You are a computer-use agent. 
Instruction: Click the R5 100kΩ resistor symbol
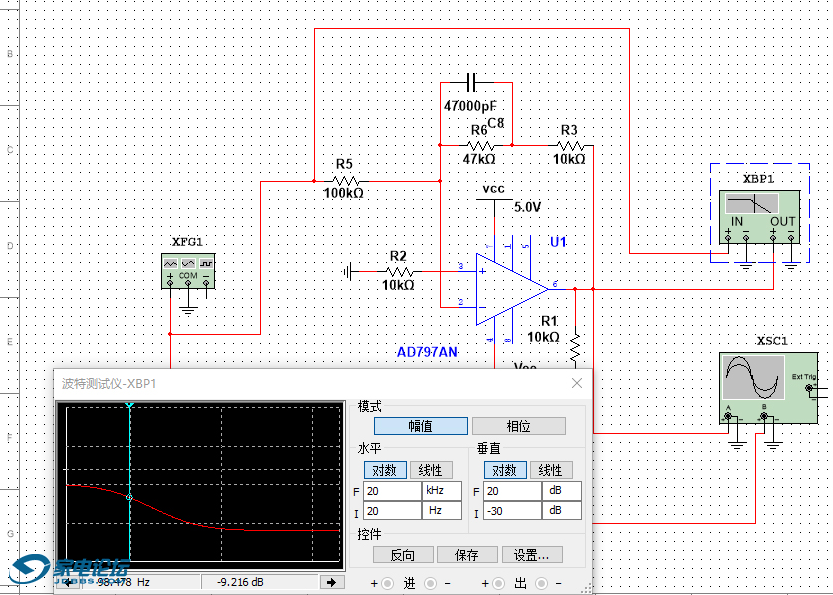343,181
